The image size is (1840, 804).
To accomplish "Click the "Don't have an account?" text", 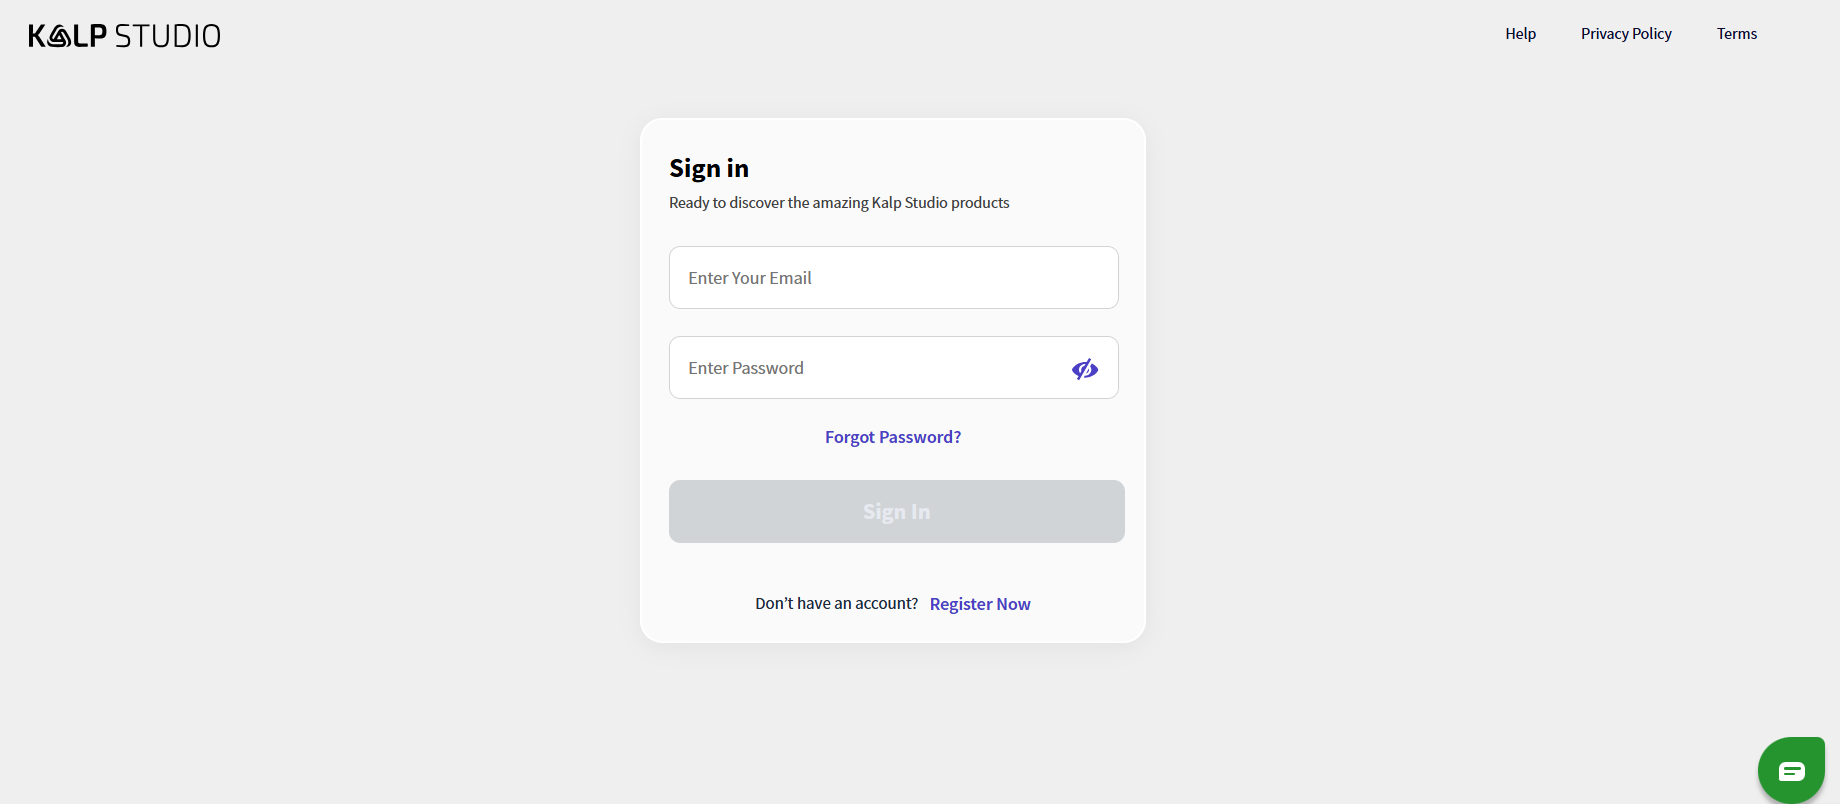I will pos(836,604).
